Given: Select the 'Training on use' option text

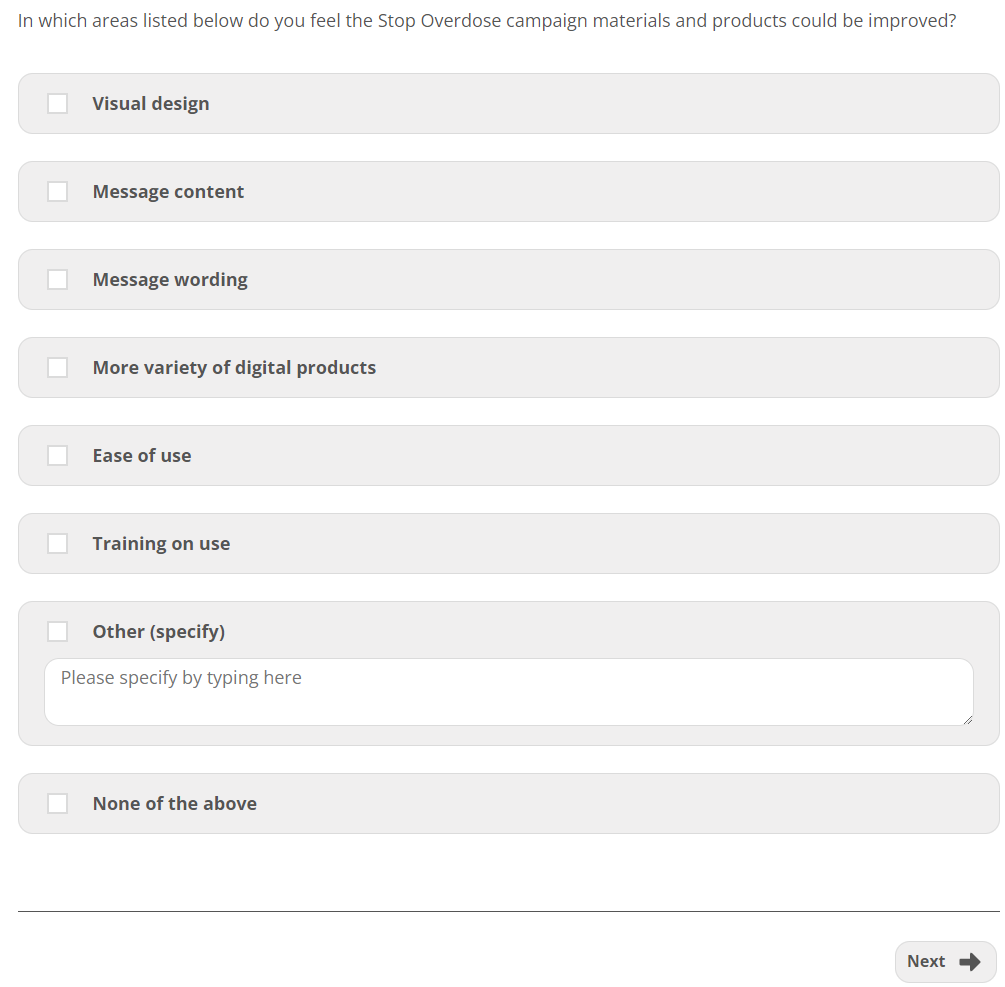Looking at the screenshot, I should (161, 544).
